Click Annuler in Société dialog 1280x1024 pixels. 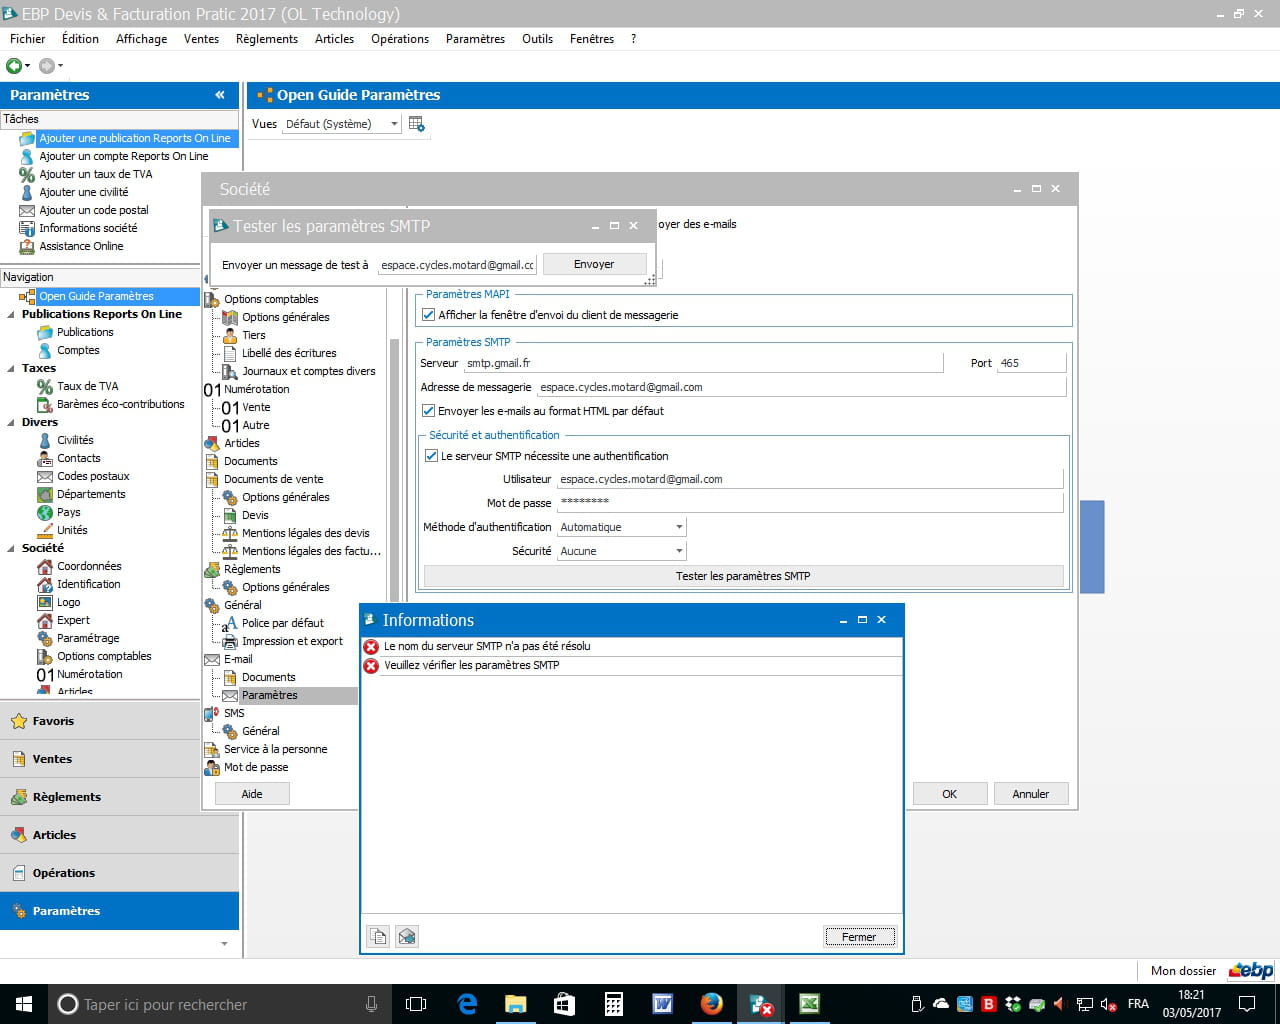[x=1031, y=794]
